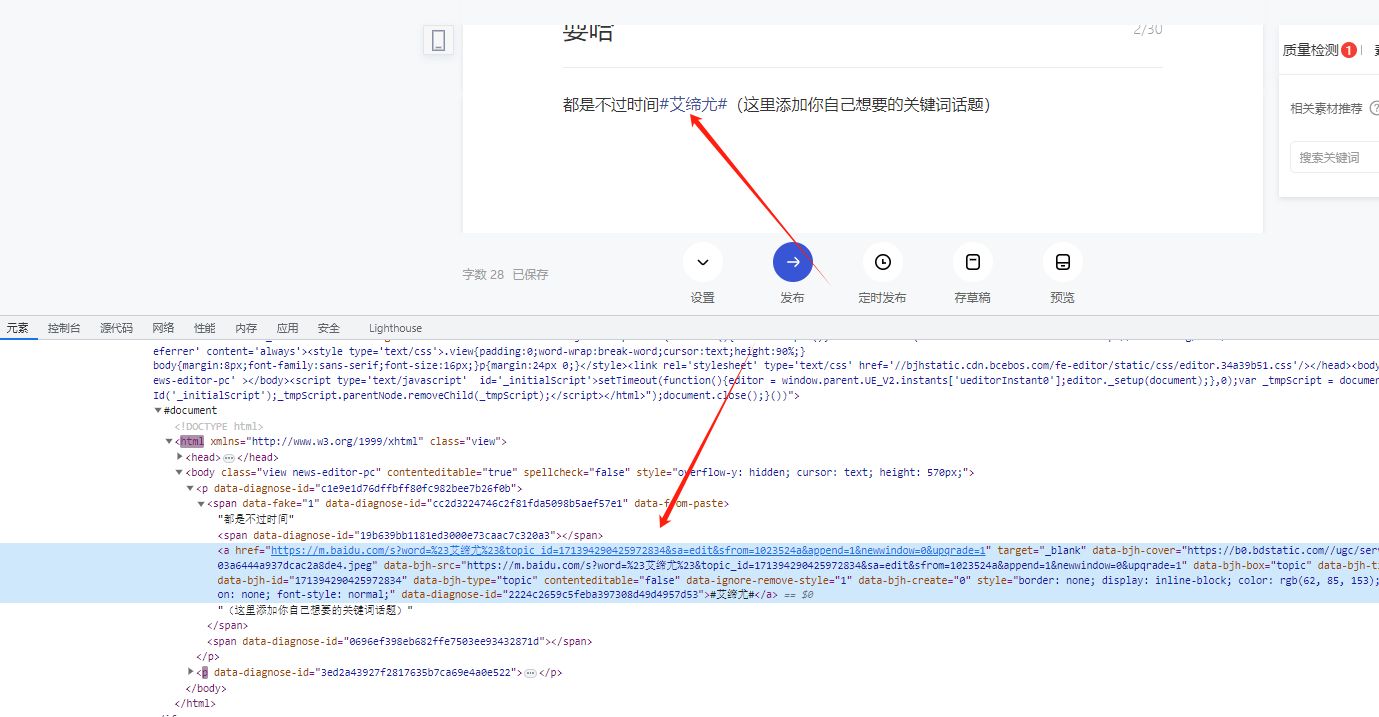
Task: Collapse the body element node
Action: [x=180, y=473]
